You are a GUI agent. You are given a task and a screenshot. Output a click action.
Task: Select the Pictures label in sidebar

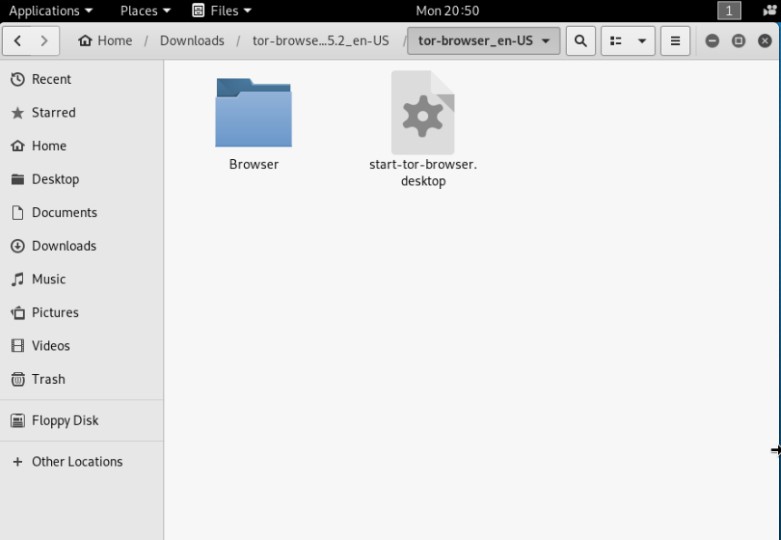point(55,313)
